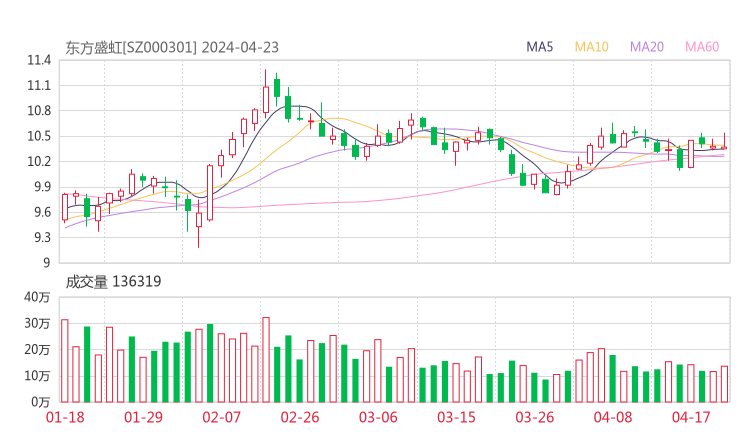The height and width of the screenshot is (440, 740).
Task: Click the 20万 volume axis label
Action: tap(37, 350)
